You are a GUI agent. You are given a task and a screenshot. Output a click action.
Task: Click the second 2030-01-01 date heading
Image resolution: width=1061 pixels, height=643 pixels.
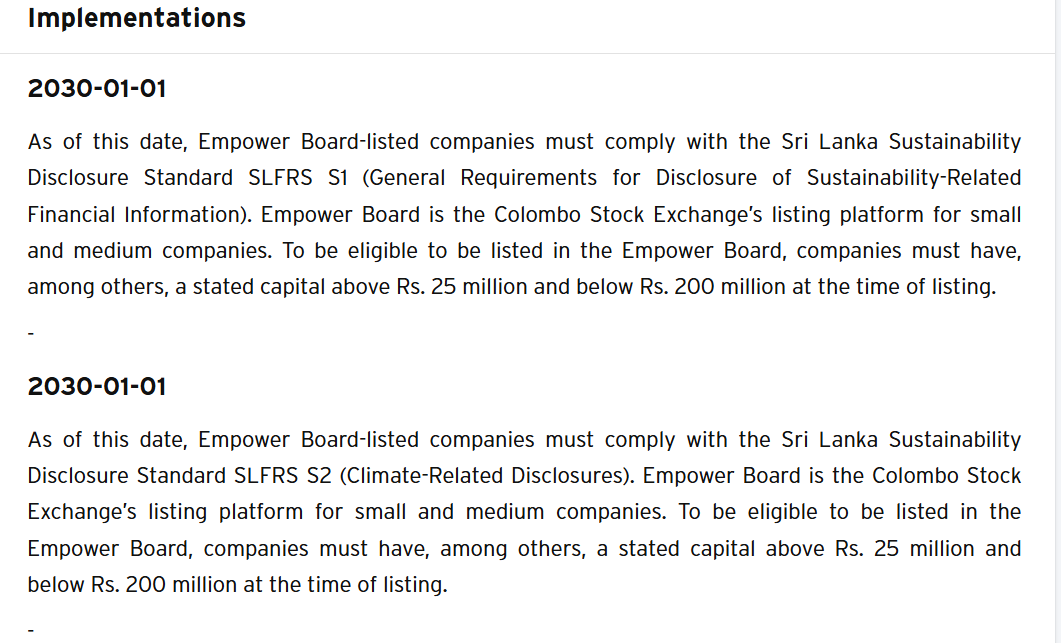point(97,386)
